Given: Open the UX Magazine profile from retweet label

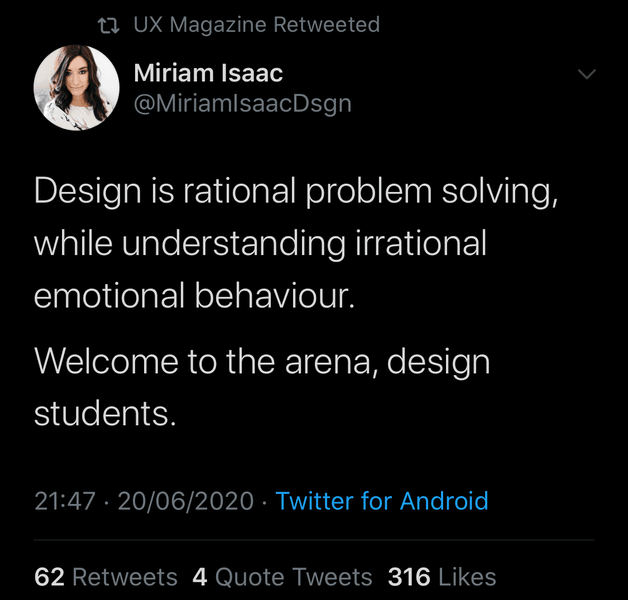Looking at the screenshot, I should [x=203, y=25].
